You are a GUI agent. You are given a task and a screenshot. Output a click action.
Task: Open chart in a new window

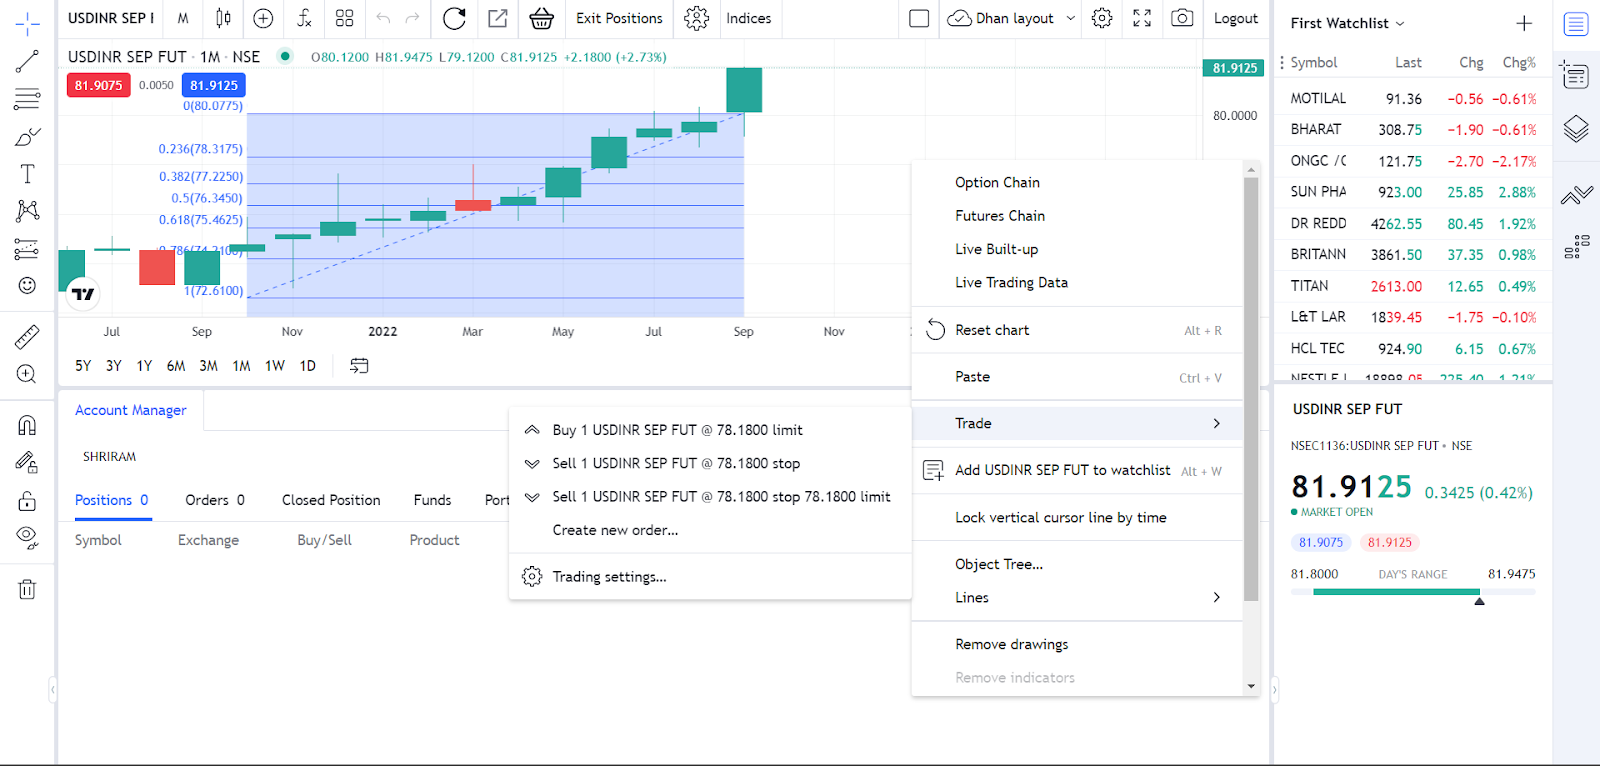pos(498,18)
